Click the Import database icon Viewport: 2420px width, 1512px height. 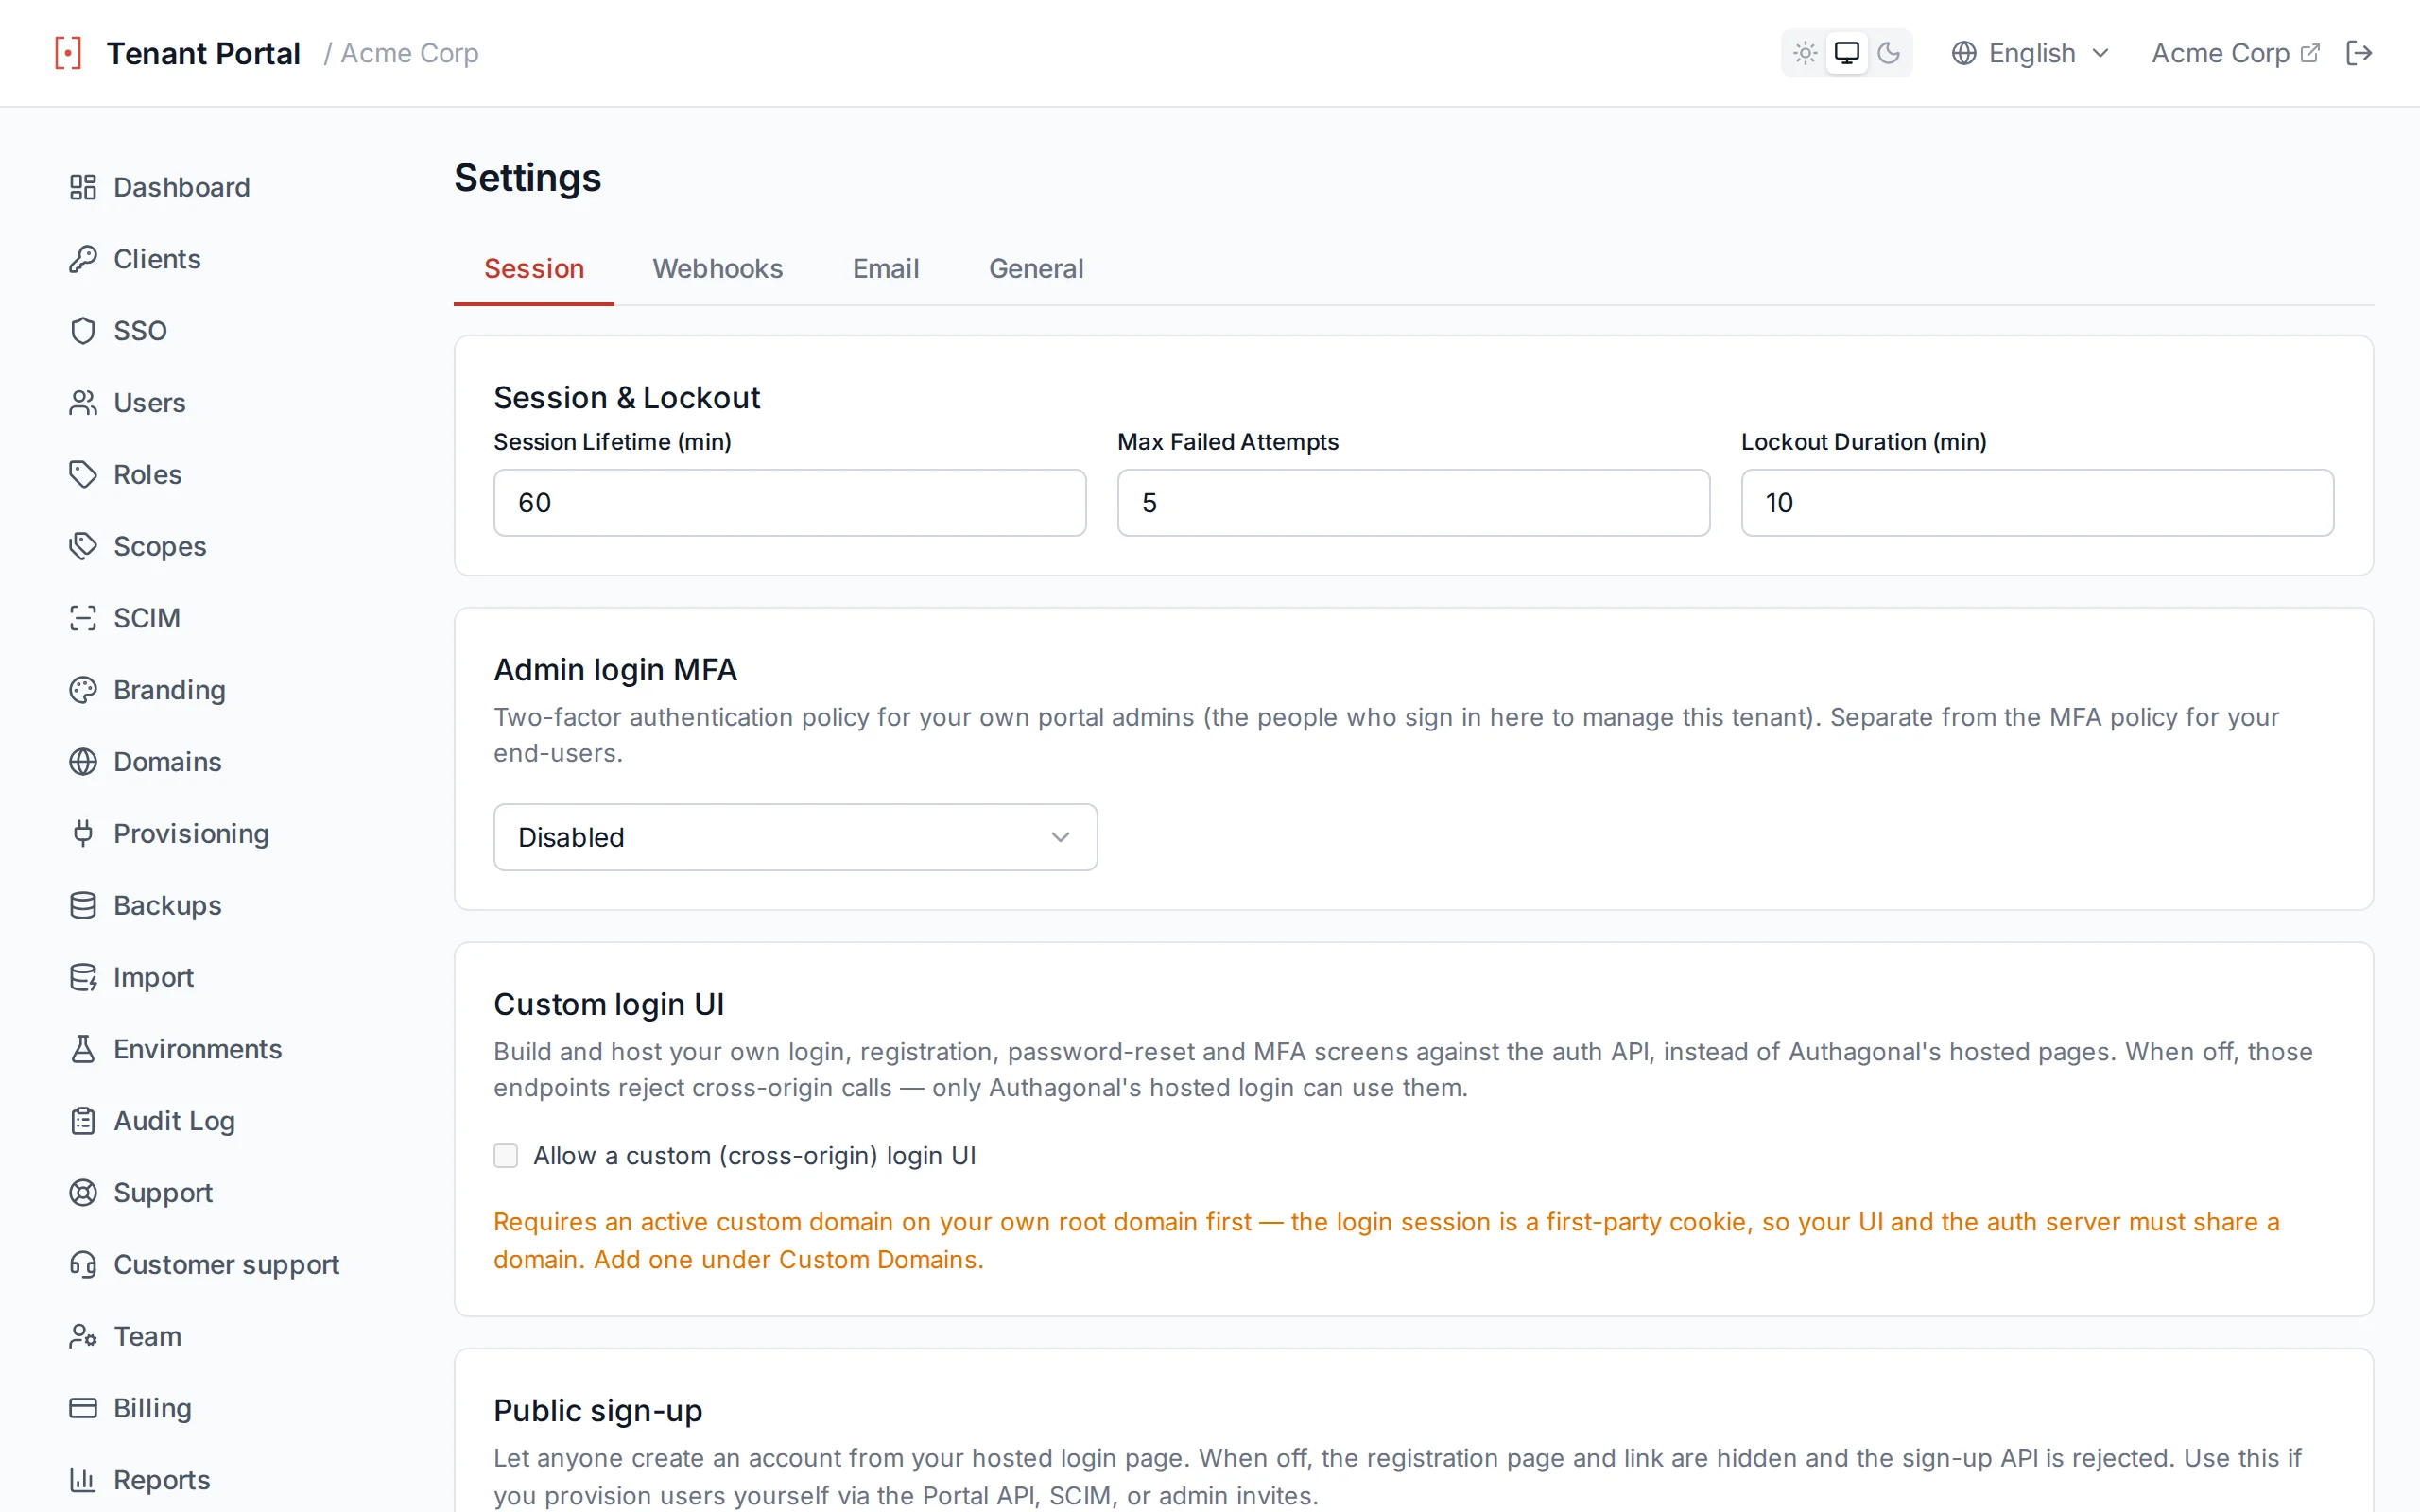pos(83,977)
